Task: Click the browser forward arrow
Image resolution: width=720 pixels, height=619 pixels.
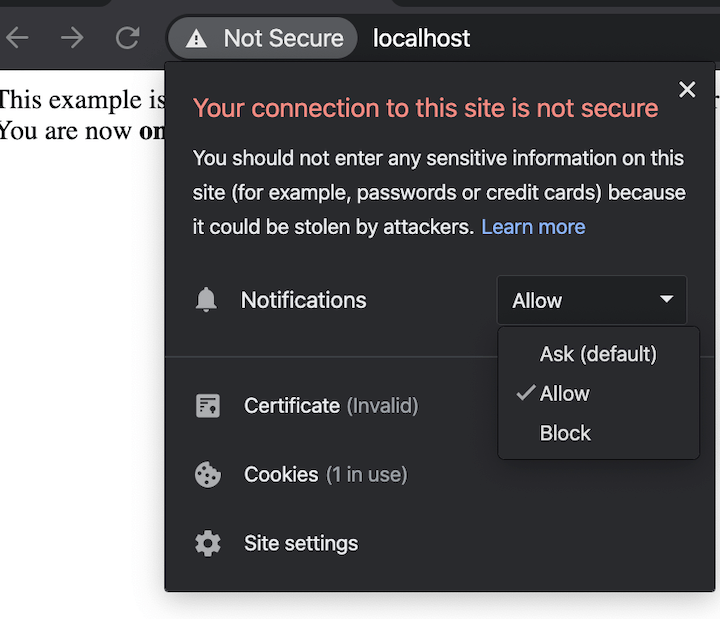Action: tap(72, 39)
